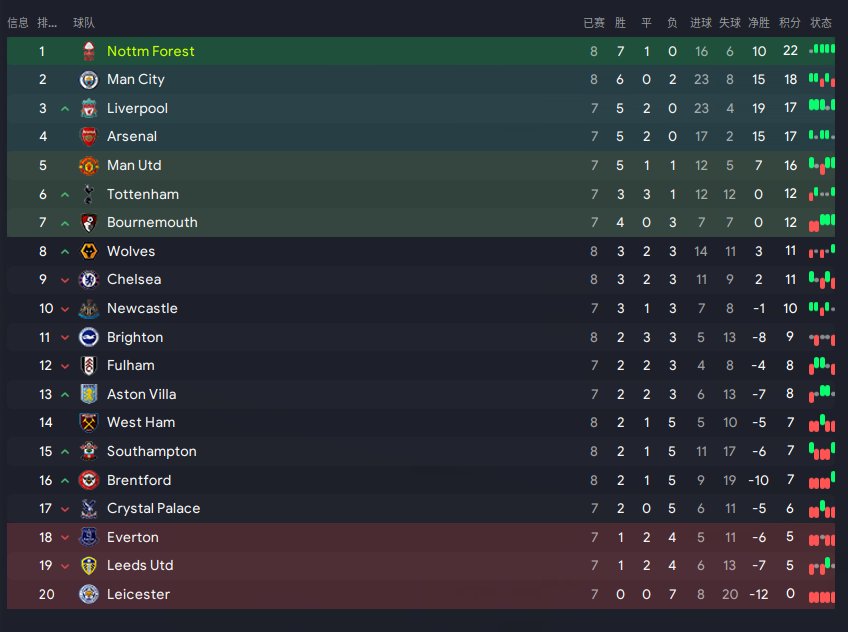
Task: Click the Wolves club badge icon
Action: click(89, 251)
